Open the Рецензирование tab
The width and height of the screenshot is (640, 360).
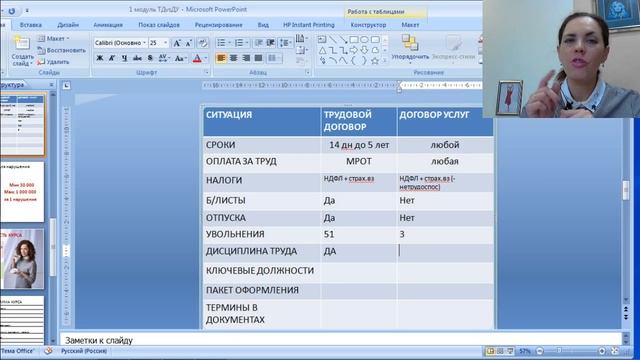[x=218, y=25]
